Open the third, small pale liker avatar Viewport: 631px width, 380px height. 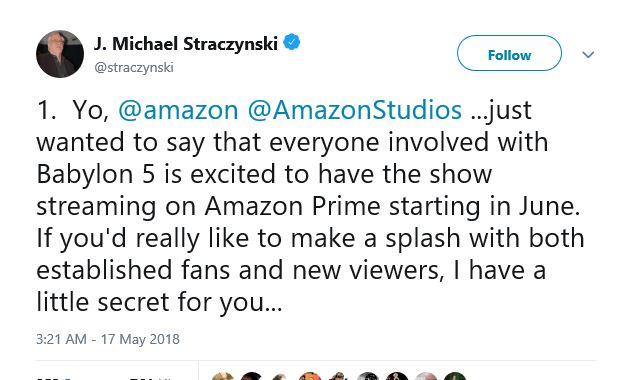(280, 376)
